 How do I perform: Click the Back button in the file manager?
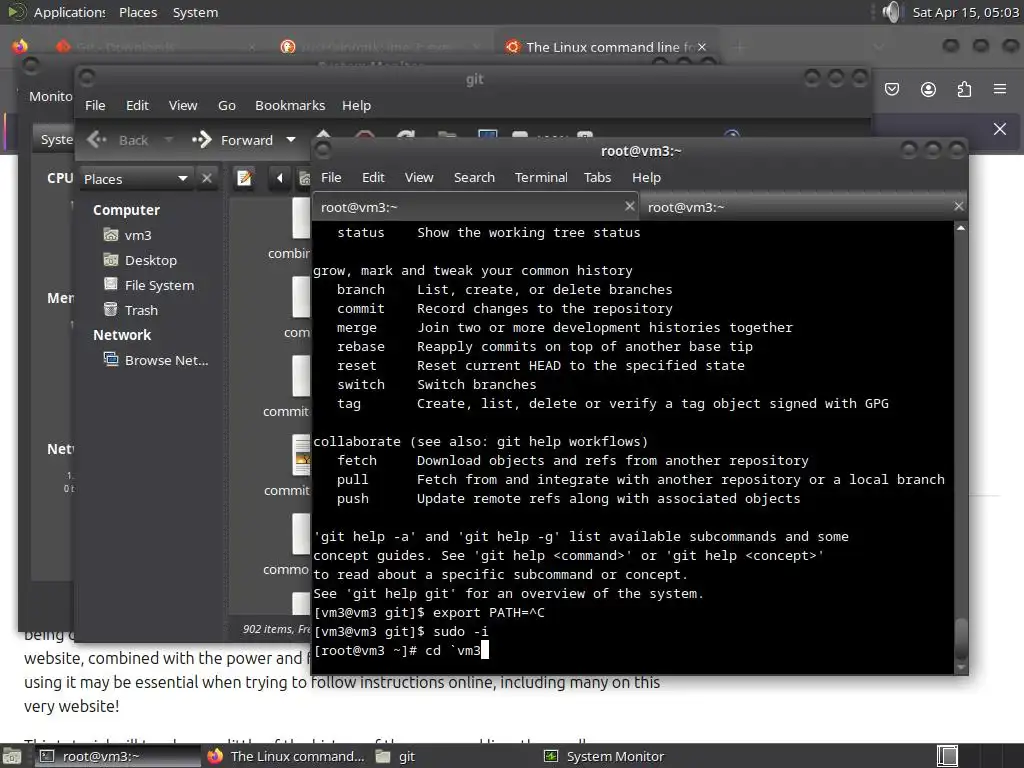(x=118, y=140)
